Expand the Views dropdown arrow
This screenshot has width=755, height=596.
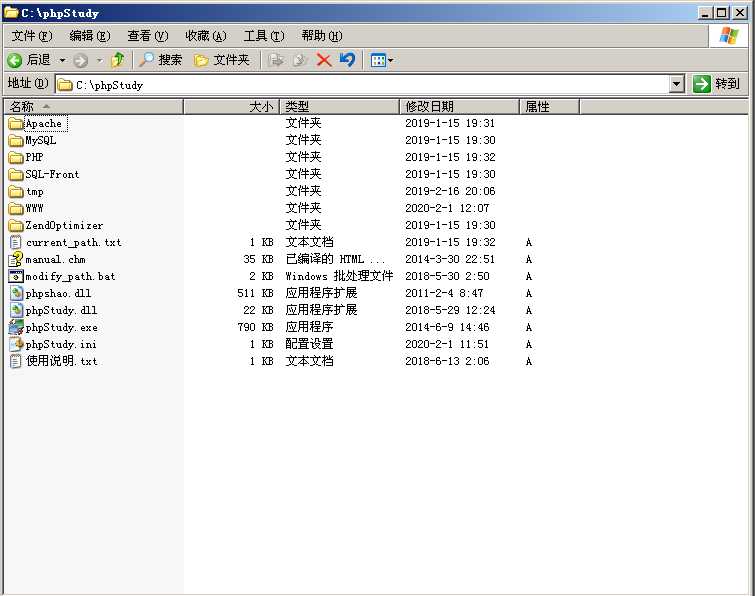(x=391, y=61)
